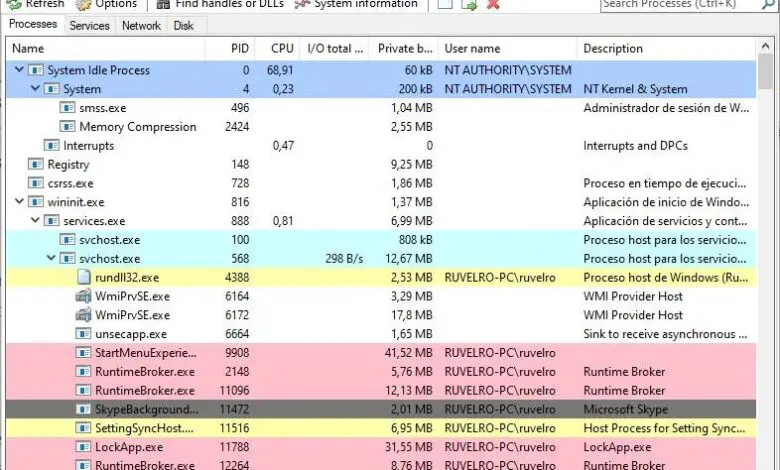Click the WmiPrvSE.exe PID 6172 icon
This screenshot has height=470, width=780.
[83, 315]
